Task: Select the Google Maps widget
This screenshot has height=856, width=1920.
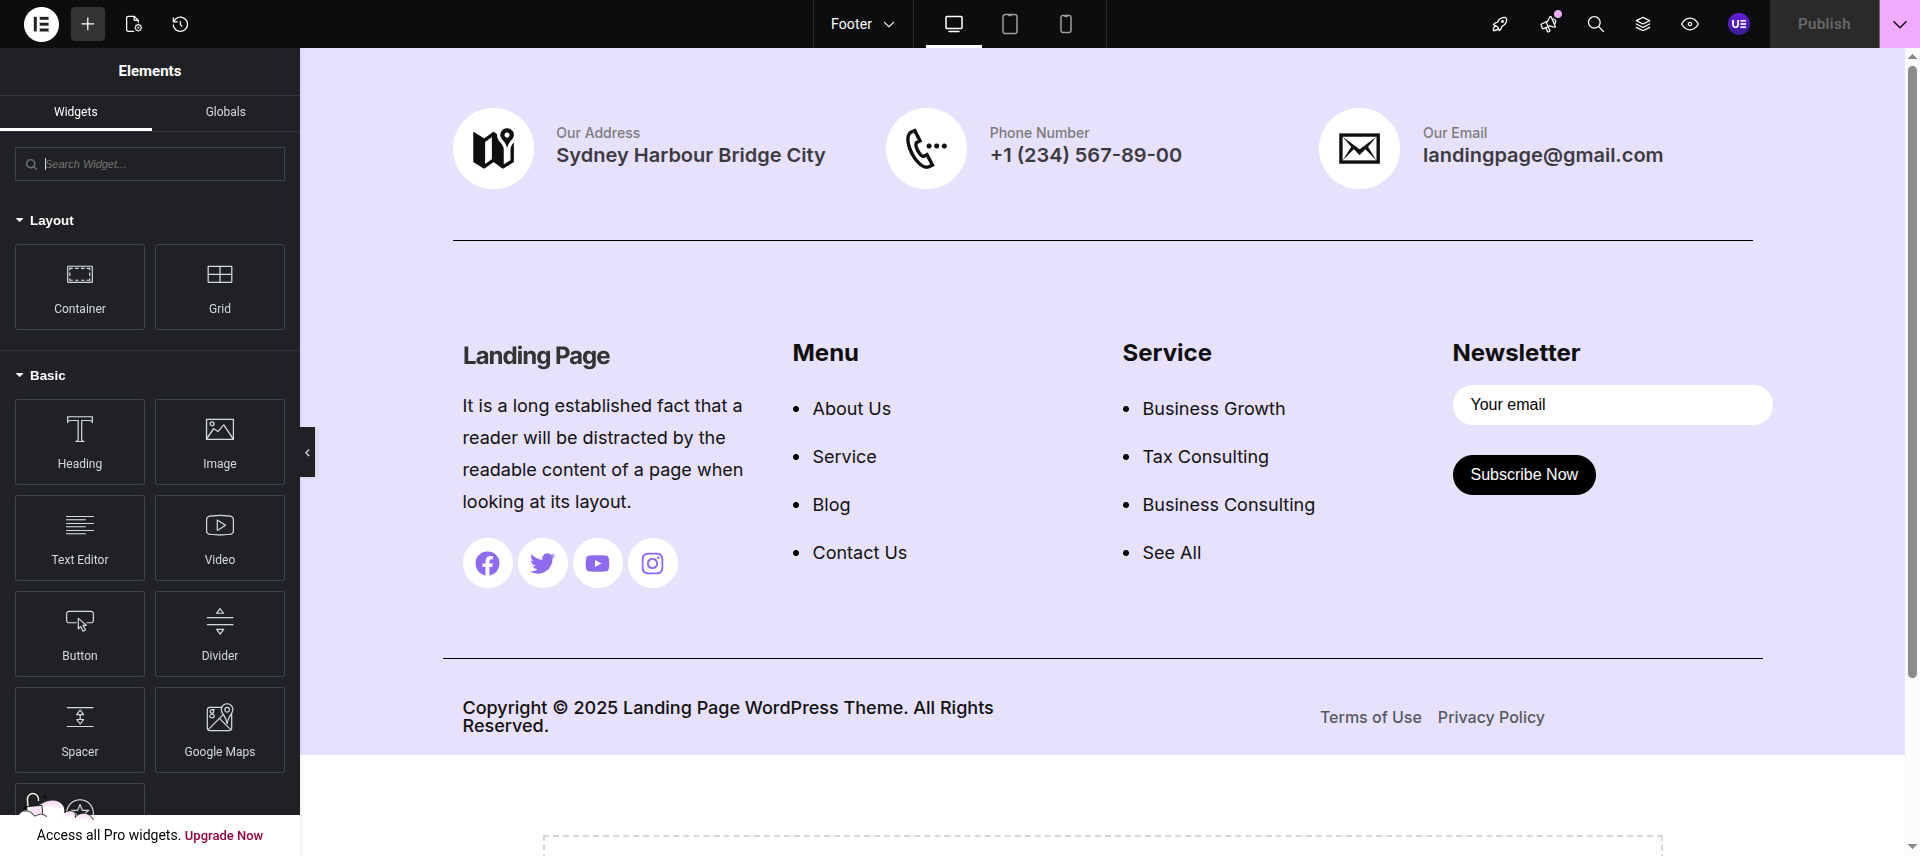Action: coord(220,730)
